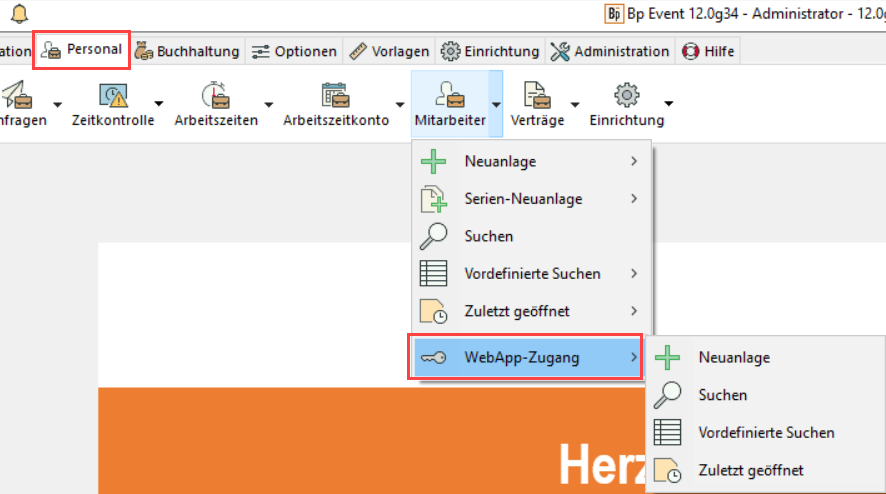Click the Einrichtung gear toolbar icon
This screenshot has width=886, height=494.
pyautogui.click(x=626, y=95)
